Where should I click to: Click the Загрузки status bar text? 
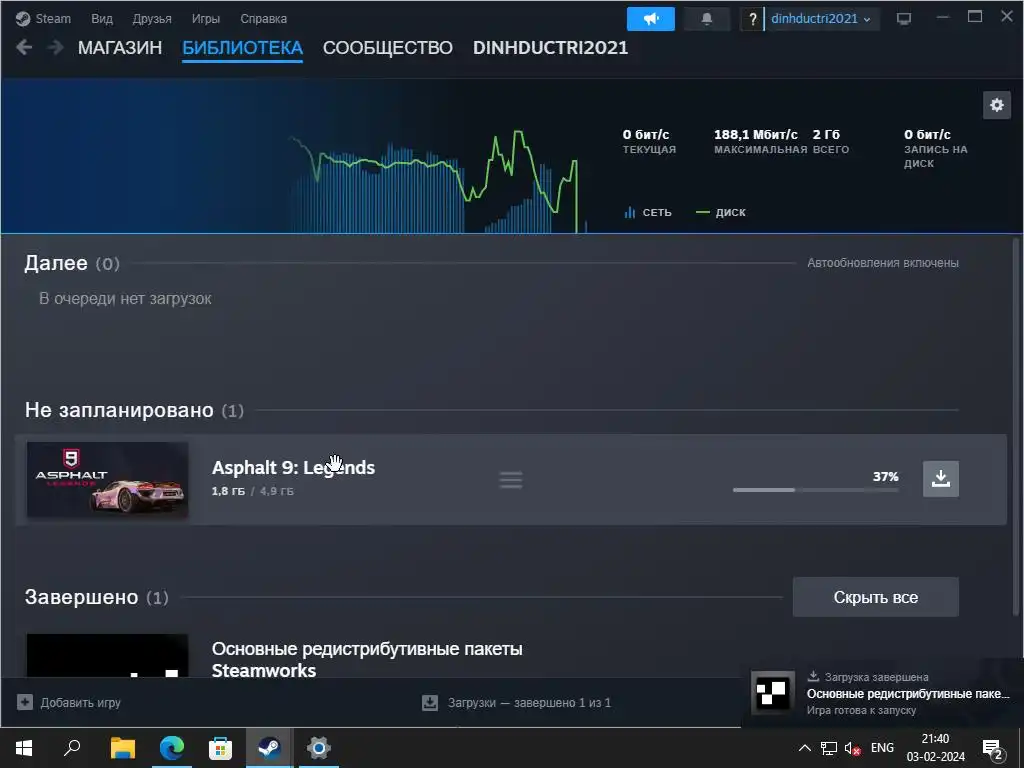coord(529,703)
